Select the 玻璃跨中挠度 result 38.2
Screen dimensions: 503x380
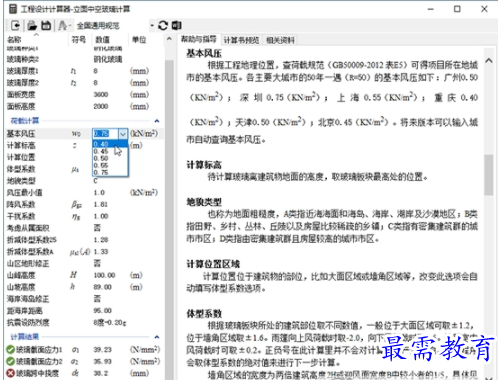100,373
